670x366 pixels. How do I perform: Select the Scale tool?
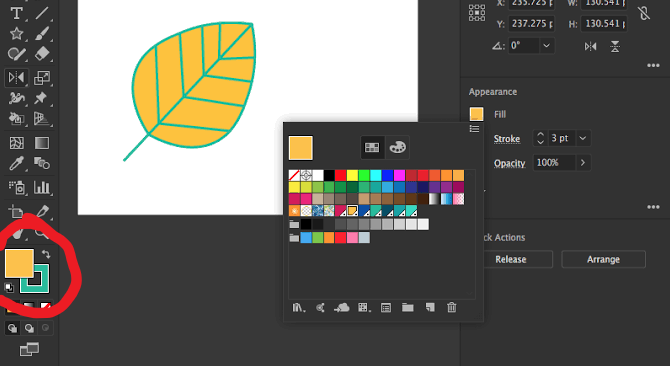[41, 77]
